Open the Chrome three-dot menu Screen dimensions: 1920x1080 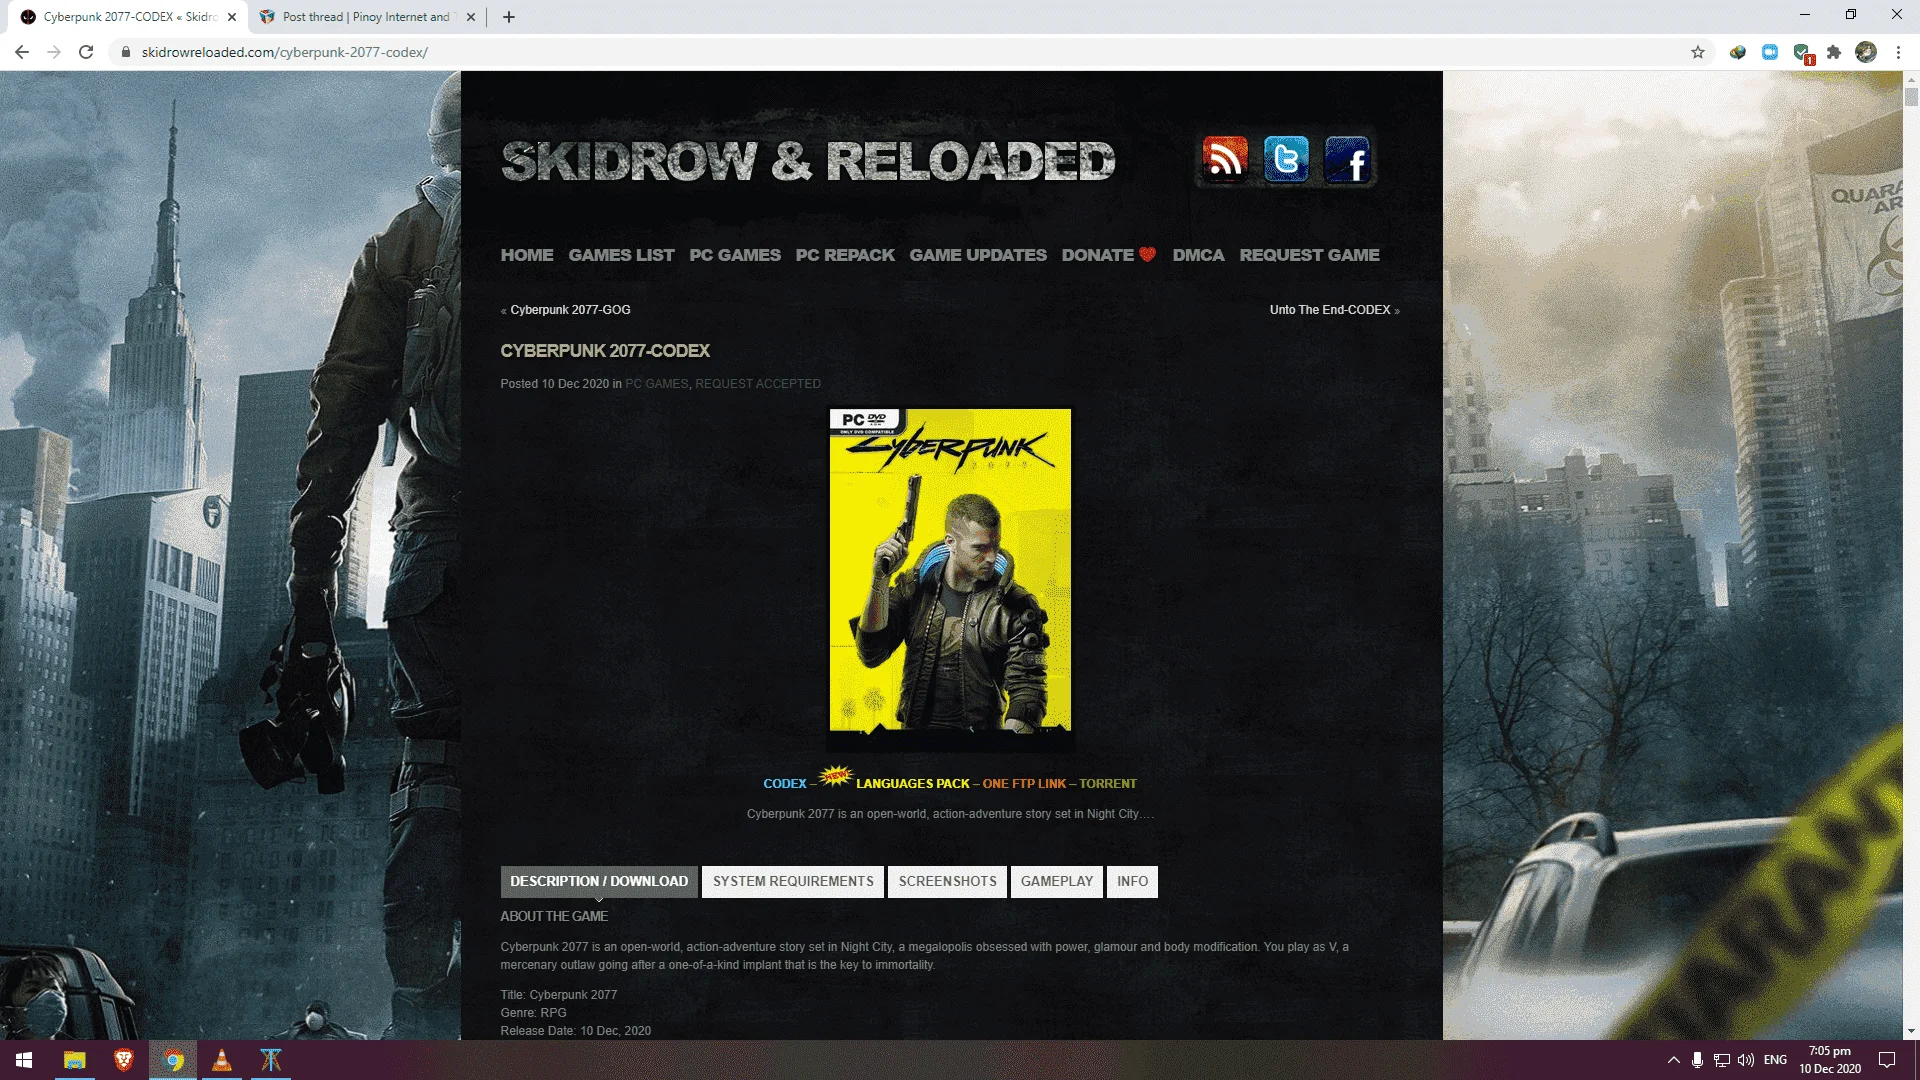coord(1898,52)
